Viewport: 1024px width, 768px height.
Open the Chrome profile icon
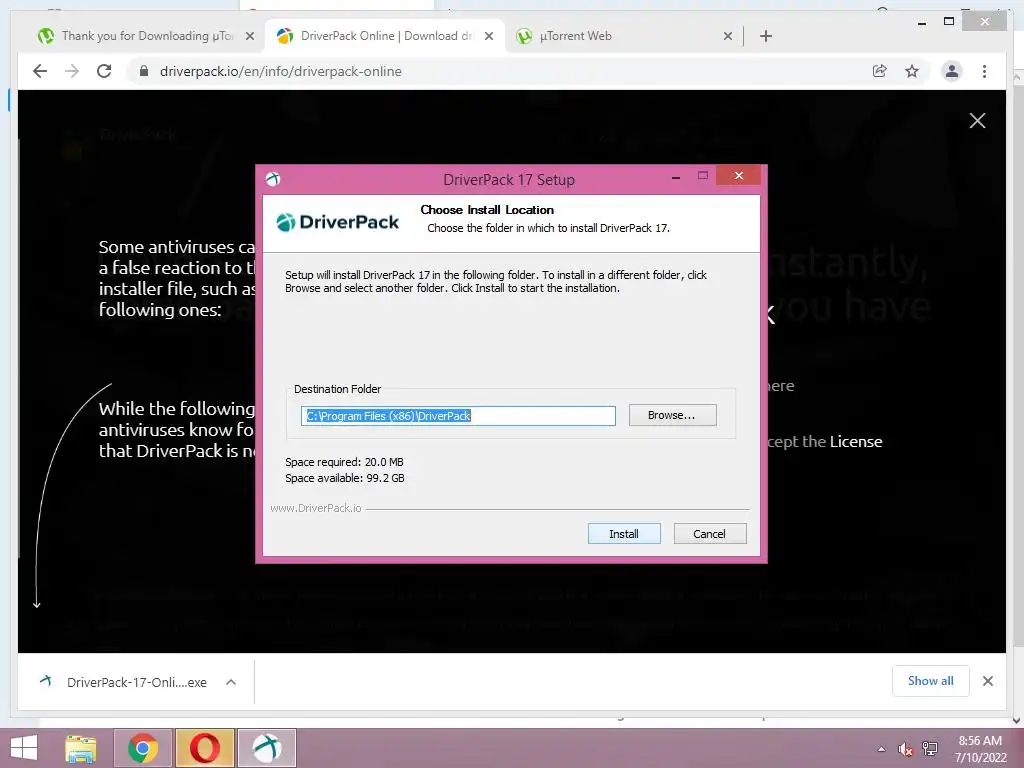952,71
